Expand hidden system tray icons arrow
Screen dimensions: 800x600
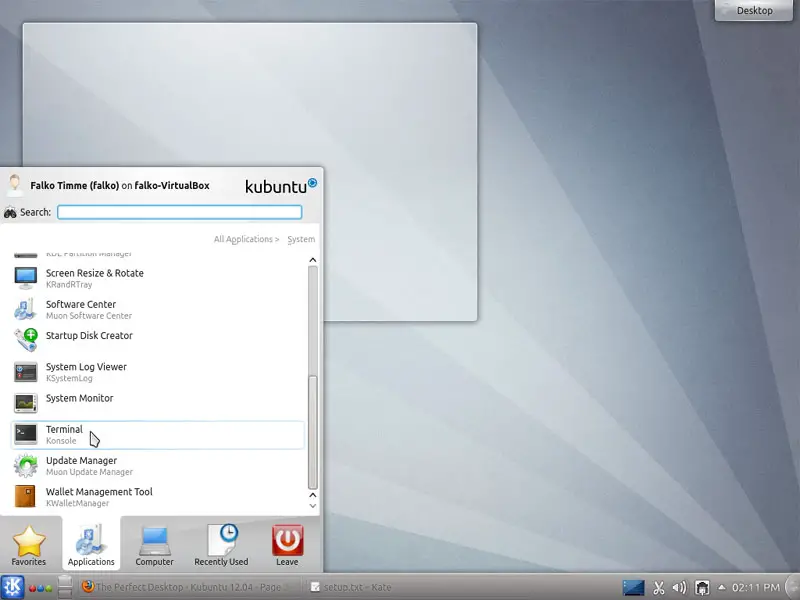(x=721, y=587)
